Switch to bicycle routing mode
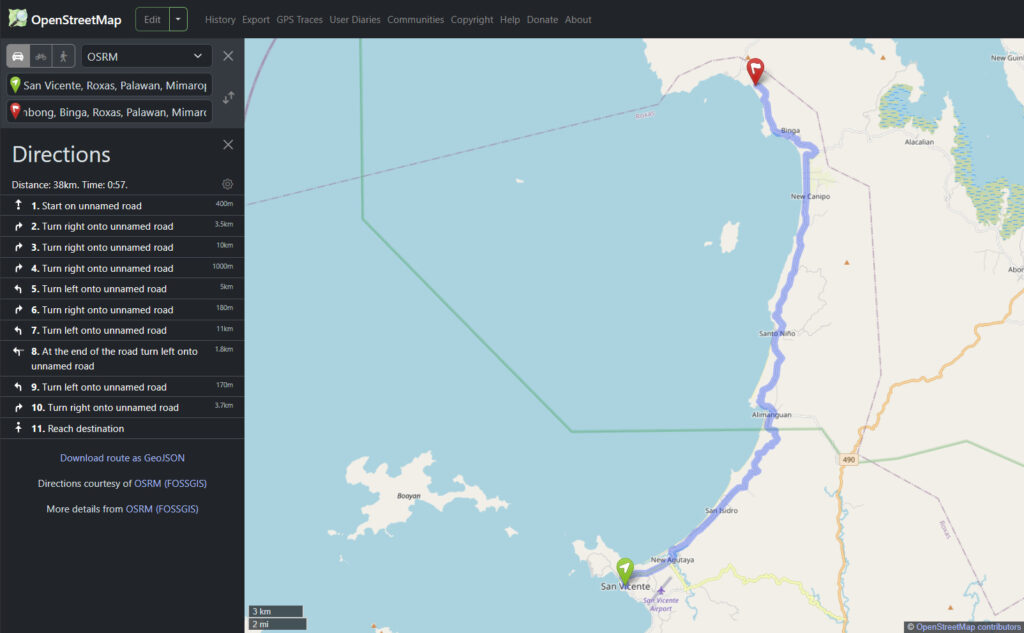The image size is (1024, 633). [41, 56]
